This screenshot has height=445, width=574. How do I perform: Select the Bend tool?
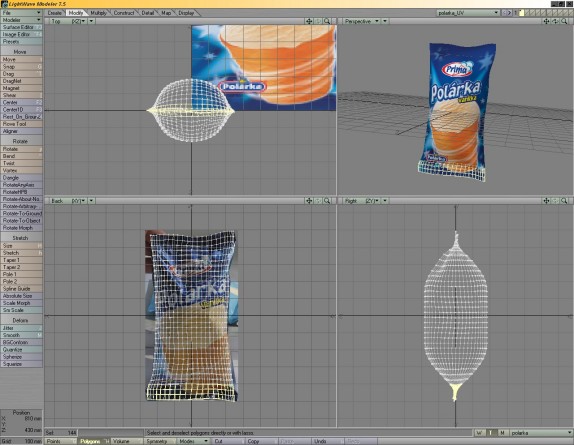point(22,156)
